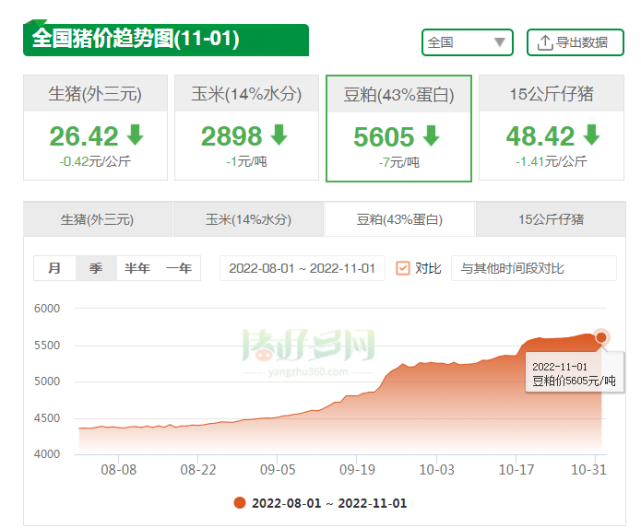Click the orange legend dot for 2022-08-01 series
Viewport: 641px width, 528px height.
click(x=239, y=503)
